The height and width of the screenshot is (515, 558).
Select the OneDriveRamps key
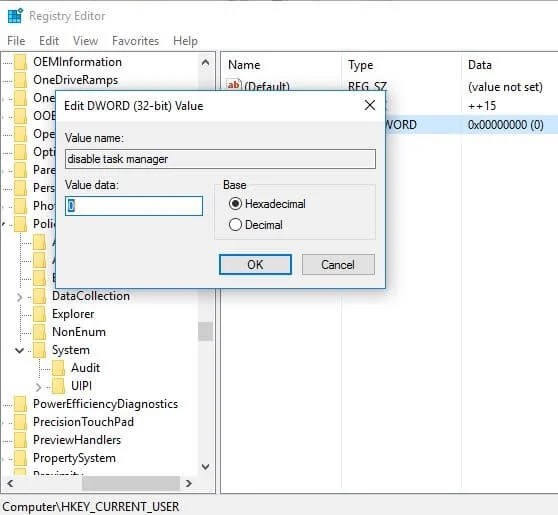tap(75, 80)
